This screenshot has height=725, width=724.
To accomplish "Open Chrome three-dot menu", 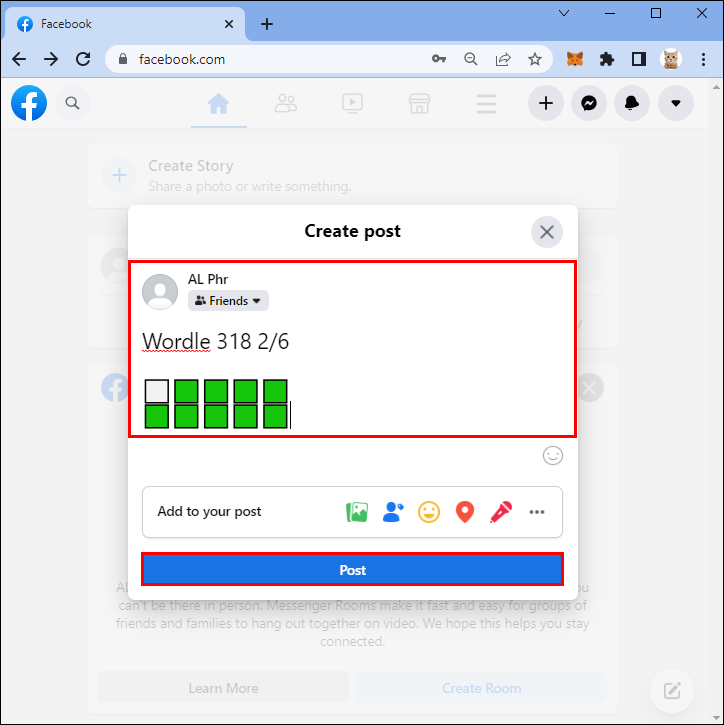I will (x=703, y=59).
